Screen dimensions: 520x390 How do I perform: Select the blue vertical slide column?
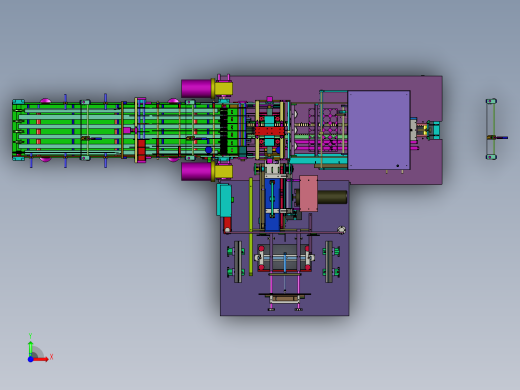point(272,206)
